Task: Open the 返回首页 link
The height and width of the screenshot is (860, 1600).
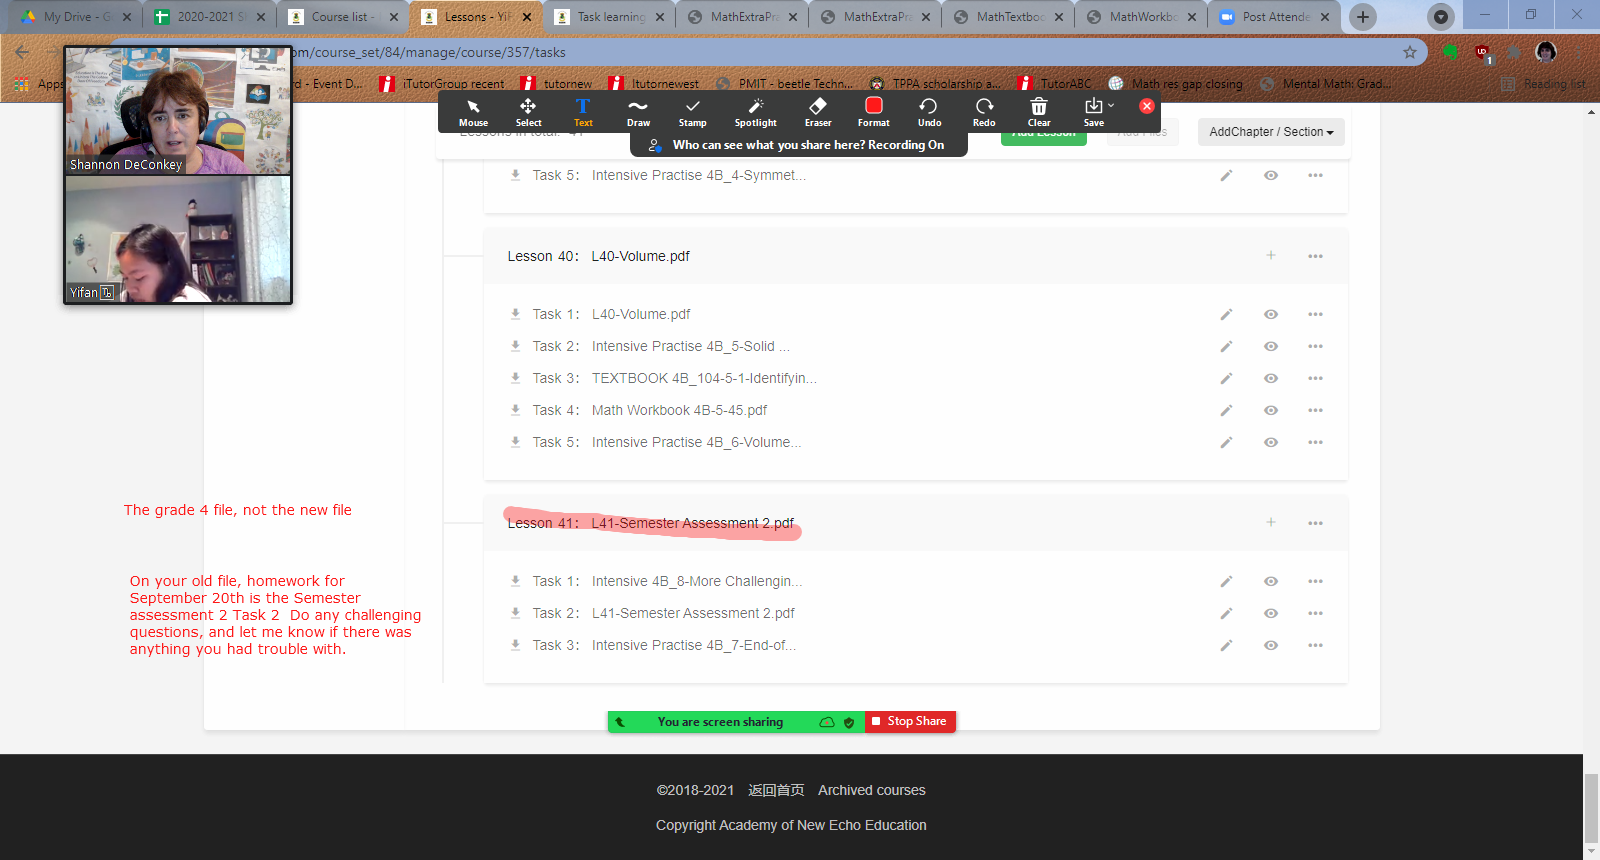Action: pyautogui.click(x=776, y=790)
